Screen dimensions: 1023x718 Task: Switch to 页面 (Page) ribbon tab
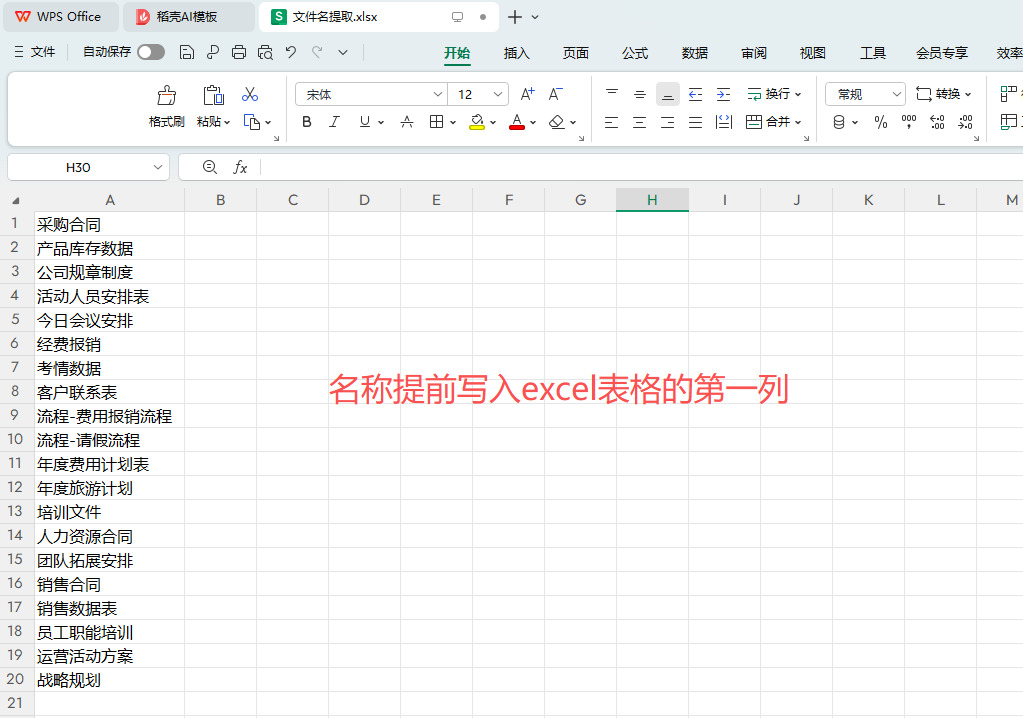click(x=575, y=53)
